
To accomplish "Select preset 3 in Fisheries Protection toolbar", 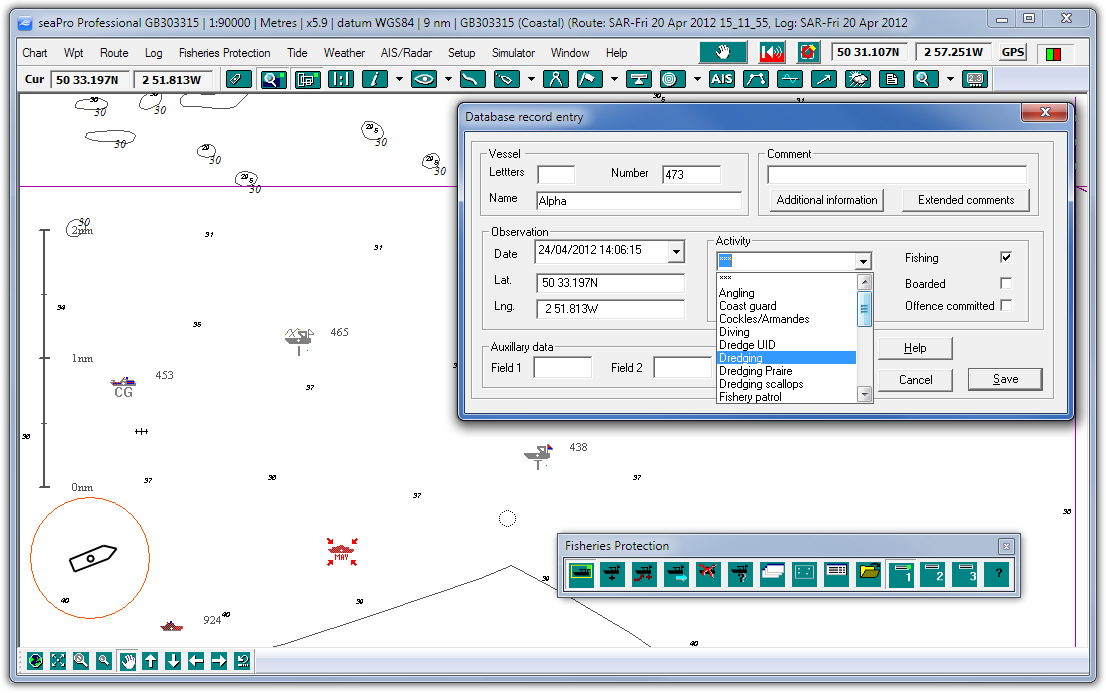I will point(965,574).
